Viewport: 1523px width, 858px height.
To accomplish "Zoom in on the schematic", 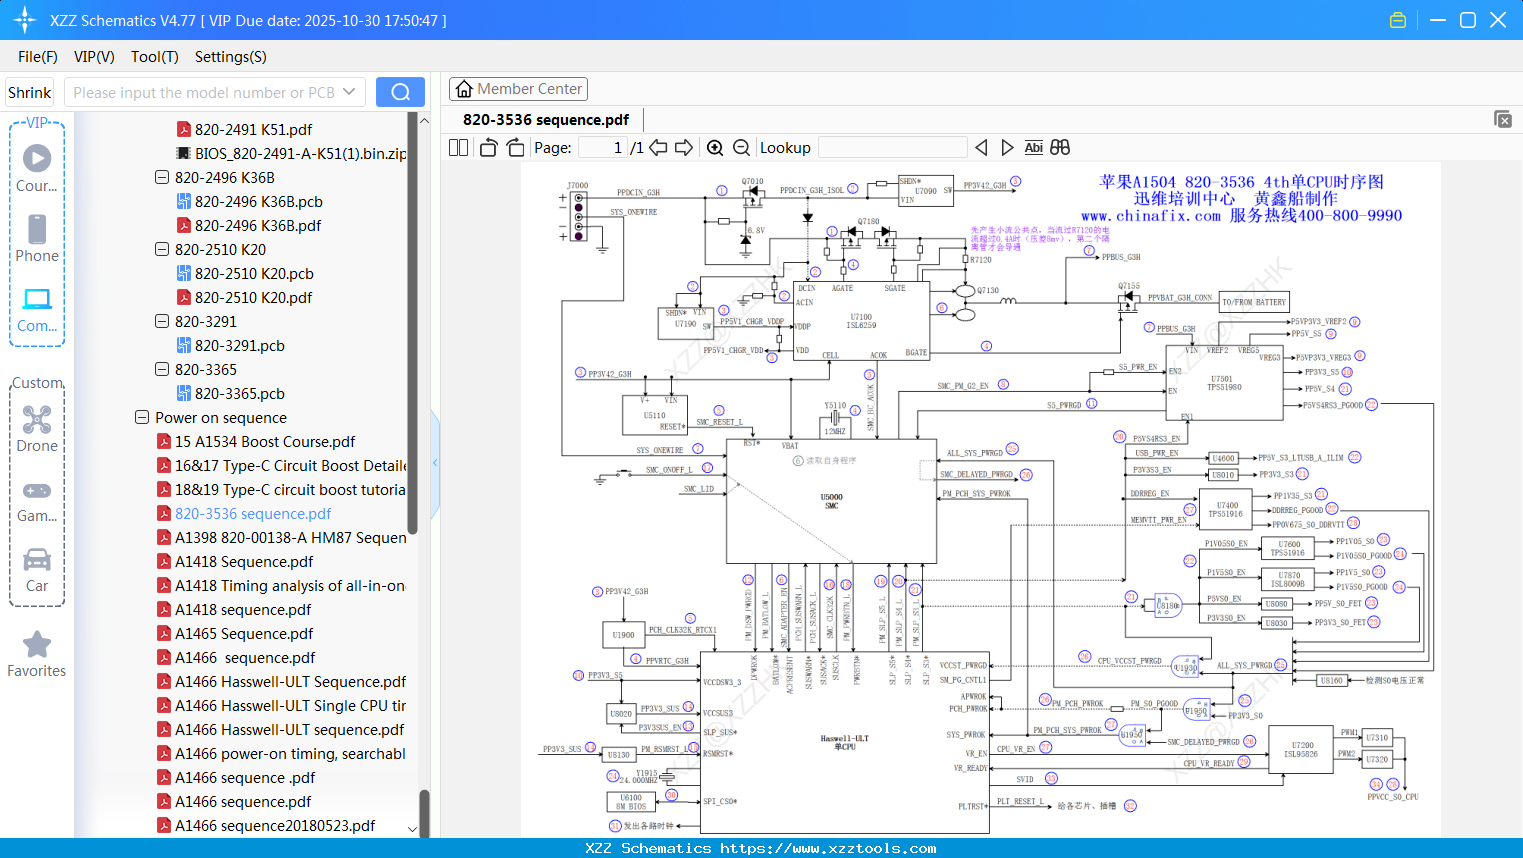I will click(715, 148).
